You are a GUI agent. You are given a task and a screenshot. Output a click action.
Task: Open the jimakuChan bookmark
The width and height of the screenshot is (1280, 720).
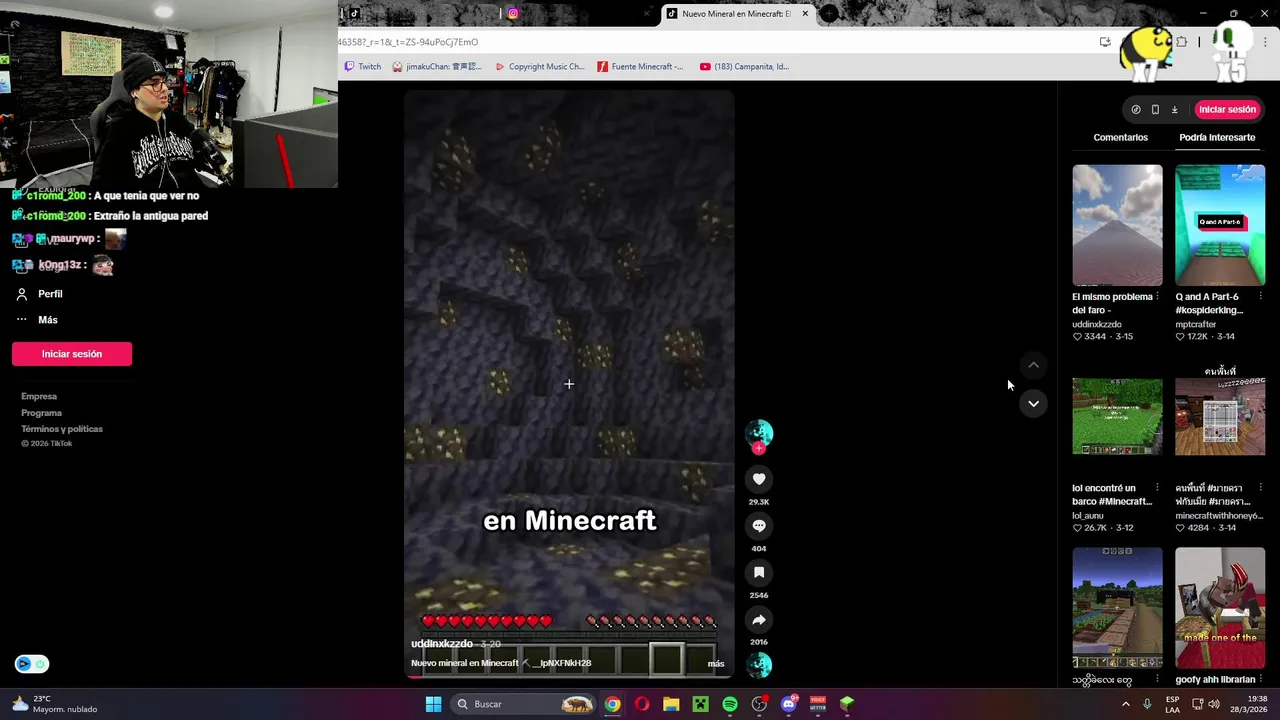[x=437, y=67]
